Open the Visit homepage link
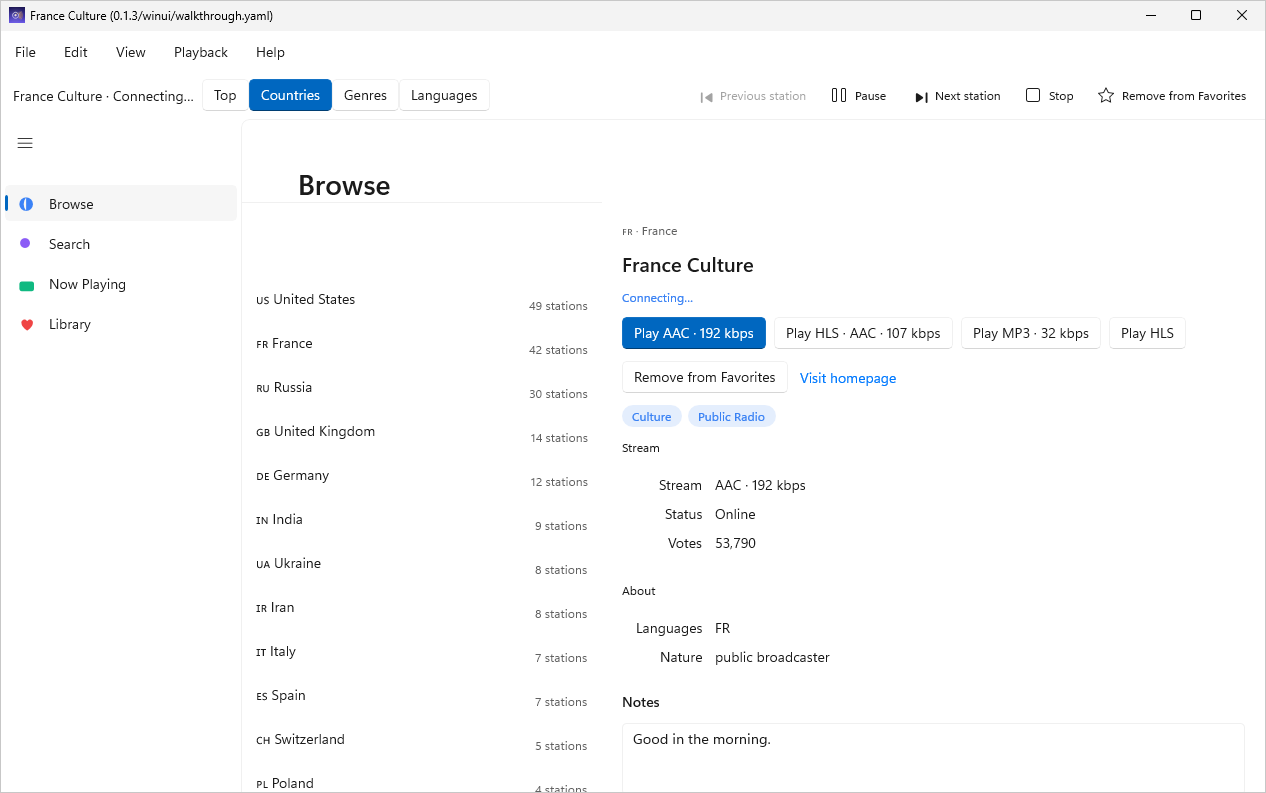Screen dimensions: 1266x793 (848, 378)
